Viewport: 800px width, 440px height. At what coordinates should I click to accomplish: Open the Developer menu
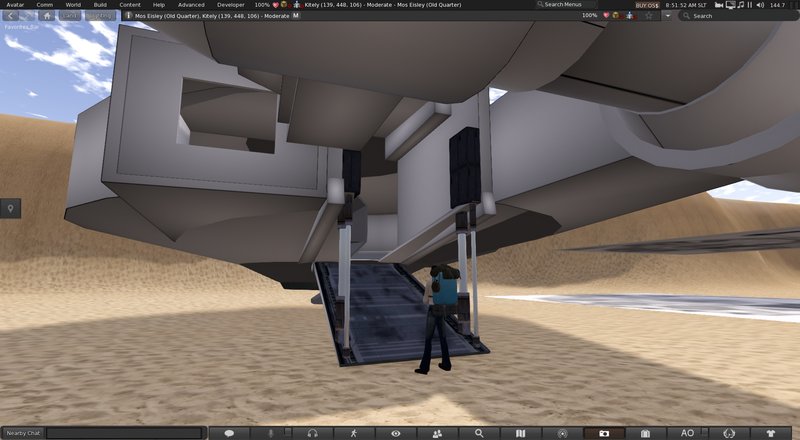tap(231, 5)
